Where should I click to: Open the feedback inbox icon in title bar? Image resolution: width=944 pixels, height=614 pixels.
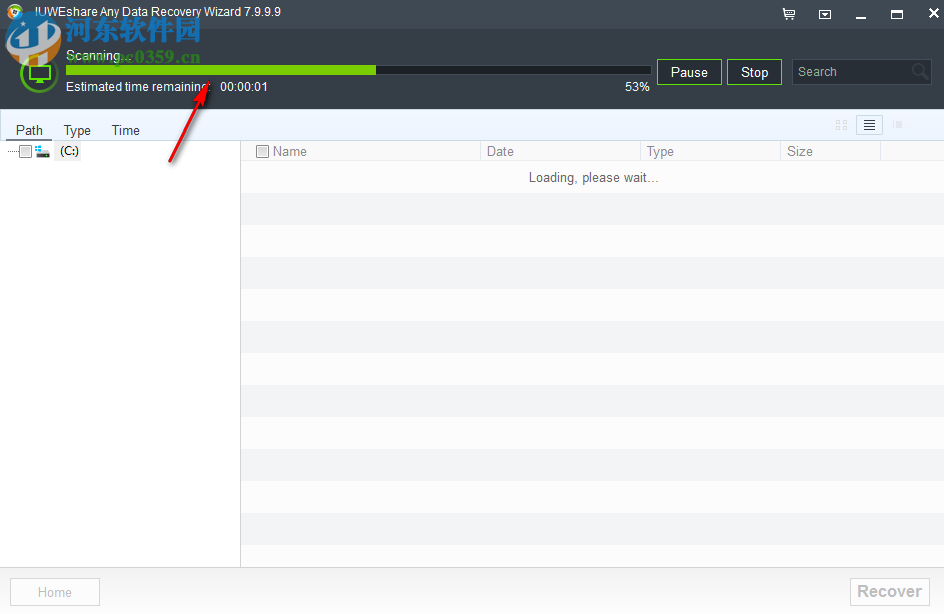tap(824, 14)
